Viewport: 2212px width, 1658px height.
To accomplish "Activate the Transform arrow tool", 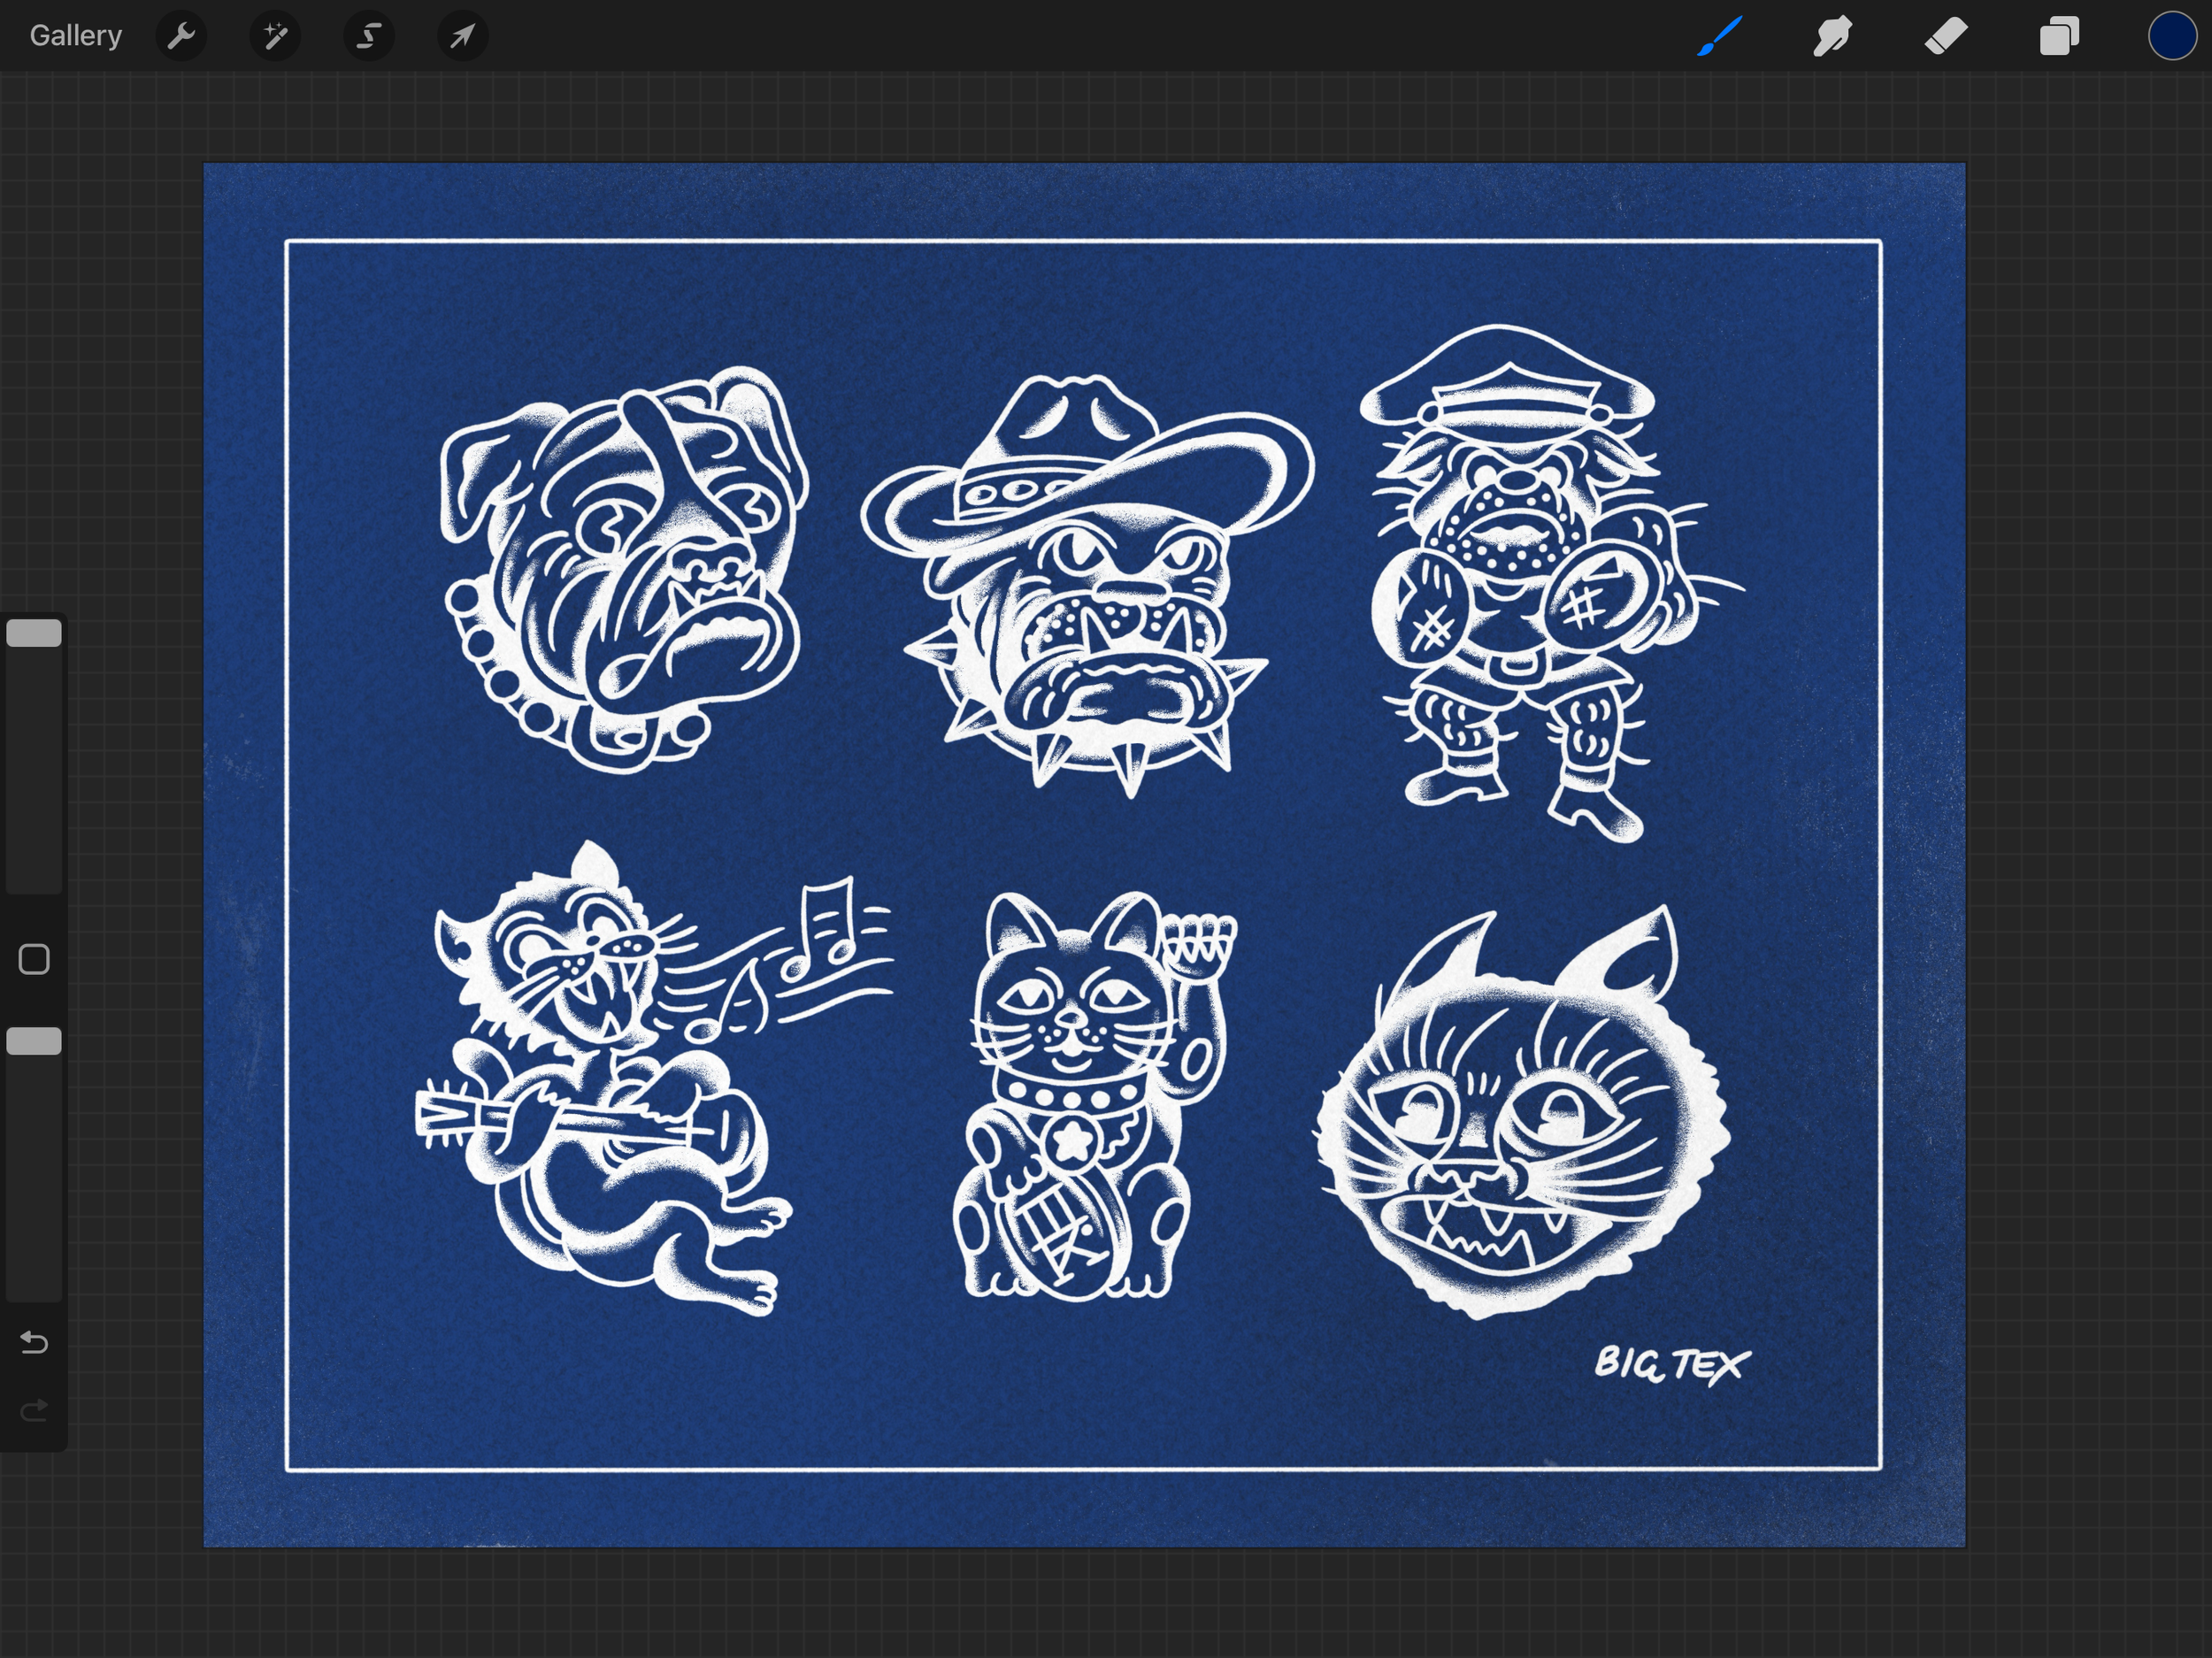I will point(462,37).
